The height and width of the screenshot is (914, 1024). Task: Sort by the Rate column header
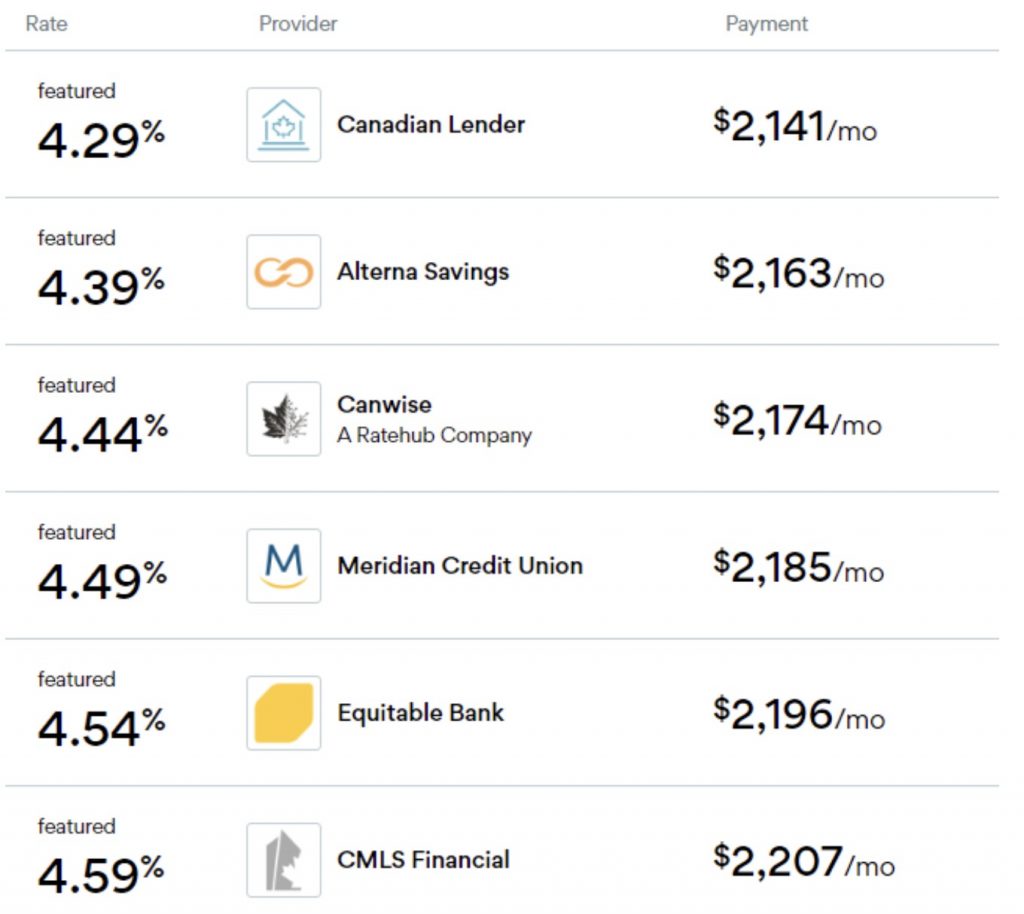[x=46, y=24]
